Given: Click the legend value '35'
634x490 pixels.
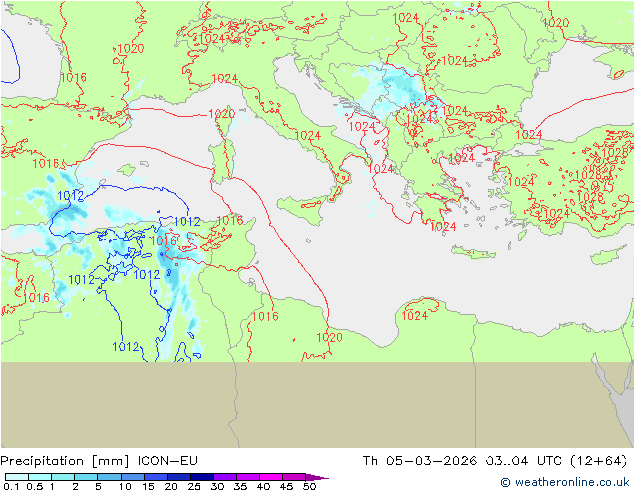Looking at the screenshot, I should pos(240,486).
